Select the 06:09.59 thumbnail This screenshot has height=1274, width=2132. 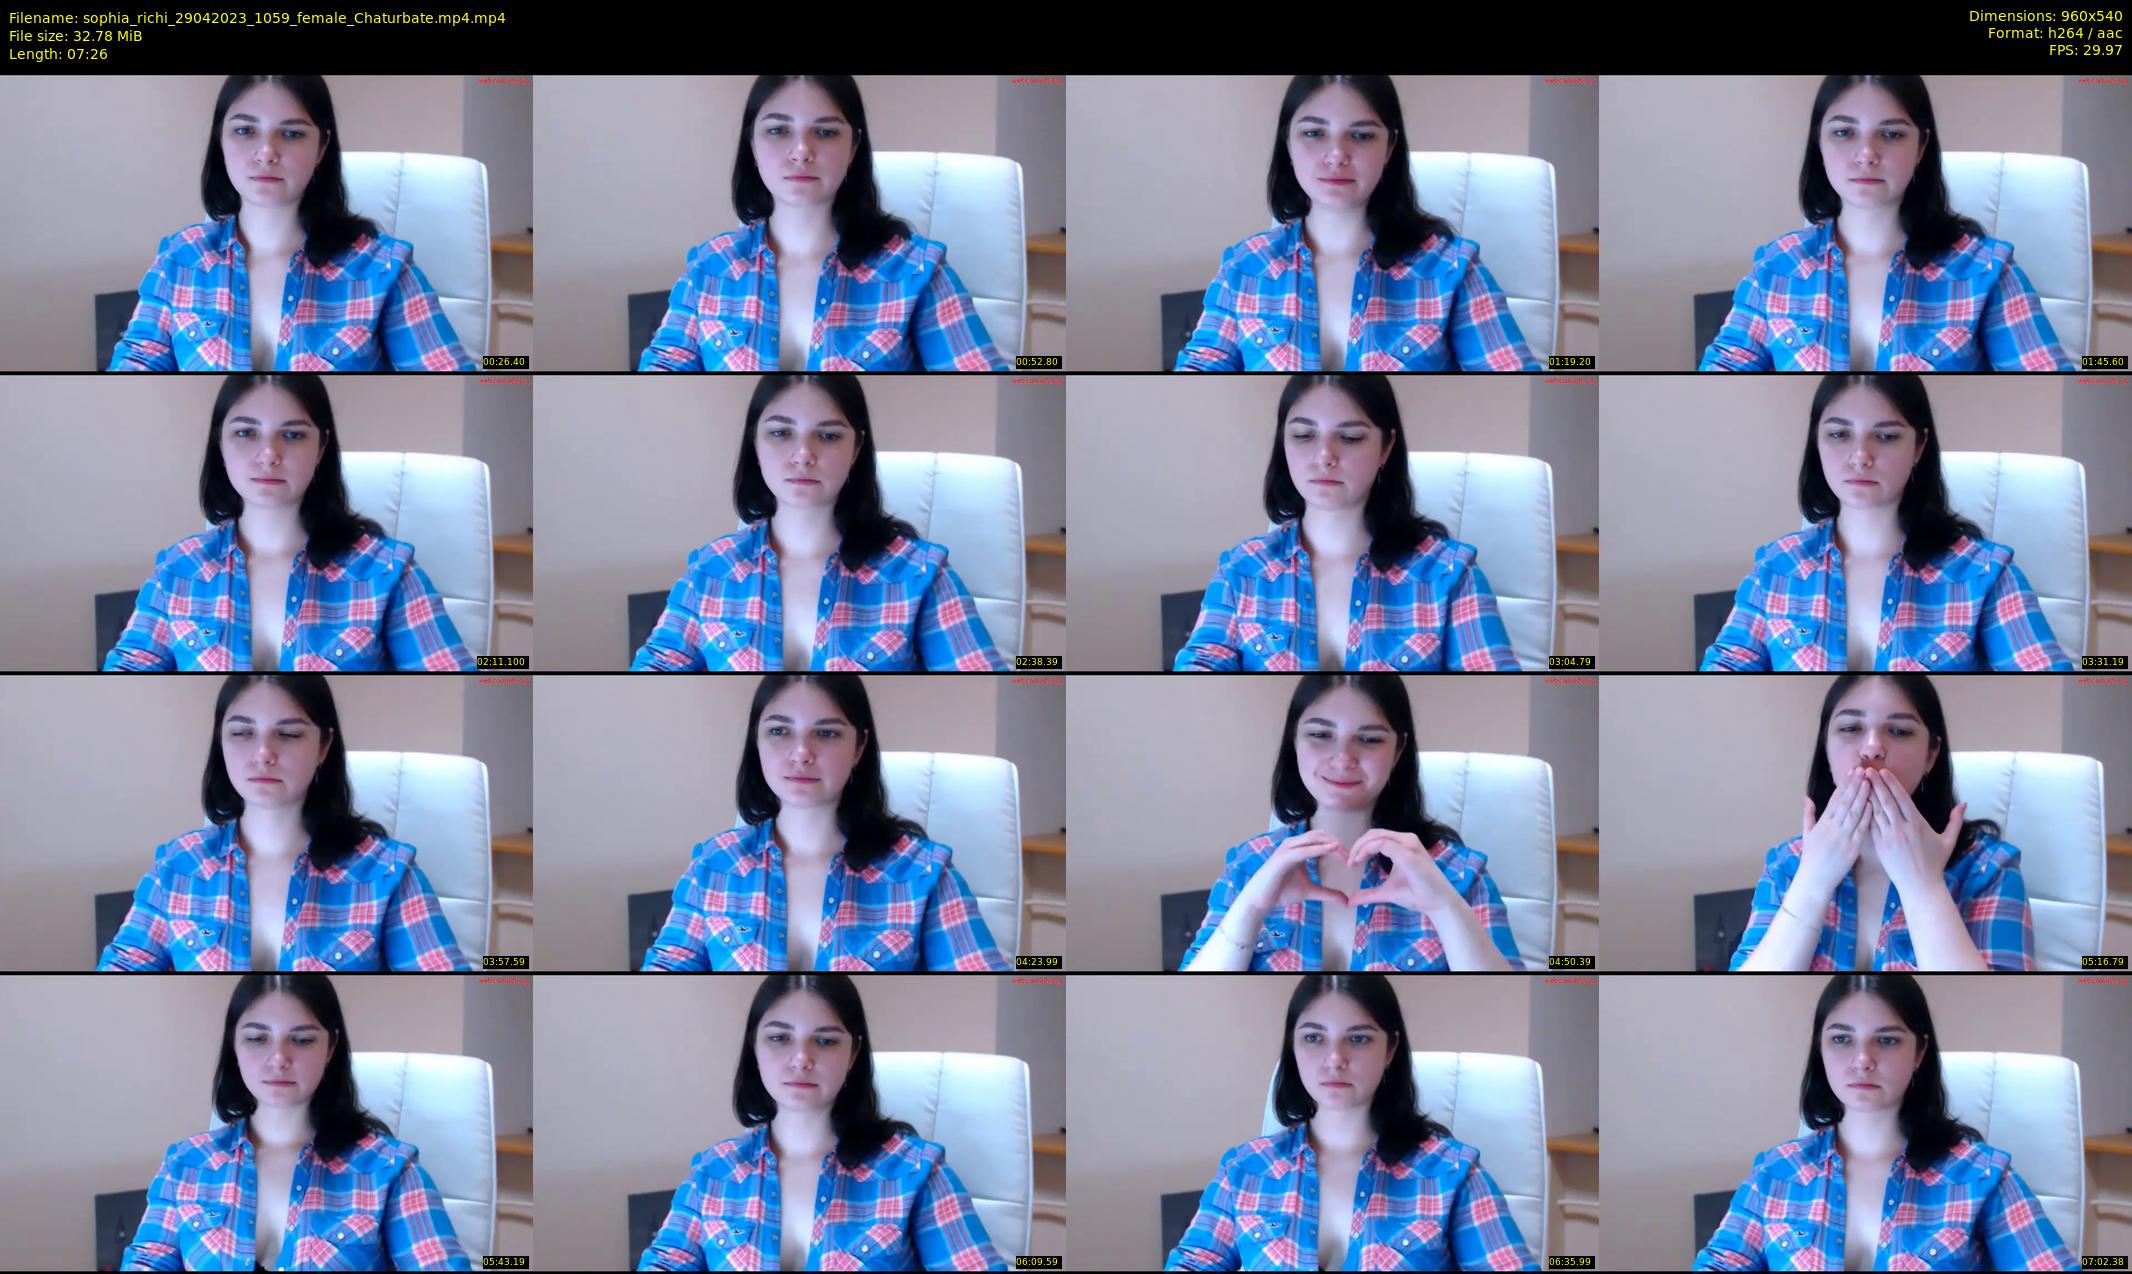point(799,1123)
